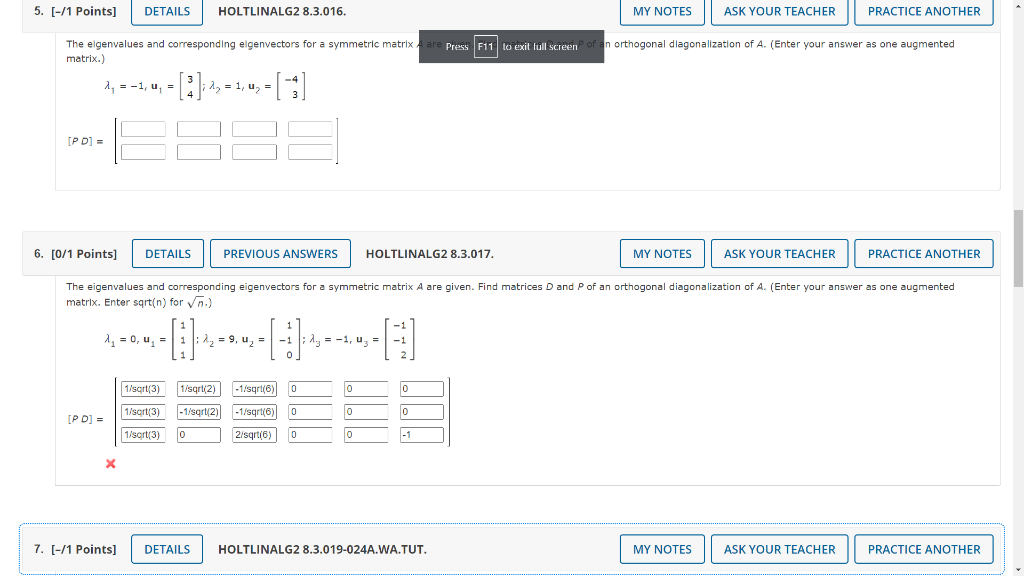Click PRACTICE ANOTHER for question 5
This screenshot has height=576, width=1024.
tap(923, 11)
